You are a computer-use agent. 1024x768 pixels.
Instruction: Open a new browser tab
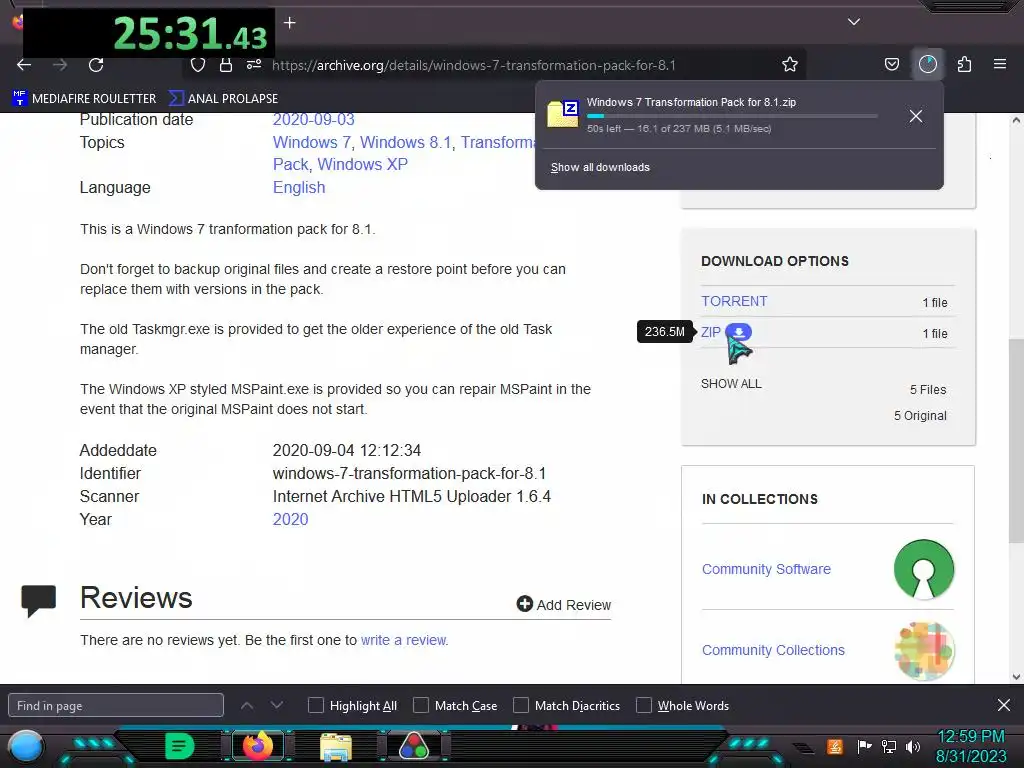point(290,23)
